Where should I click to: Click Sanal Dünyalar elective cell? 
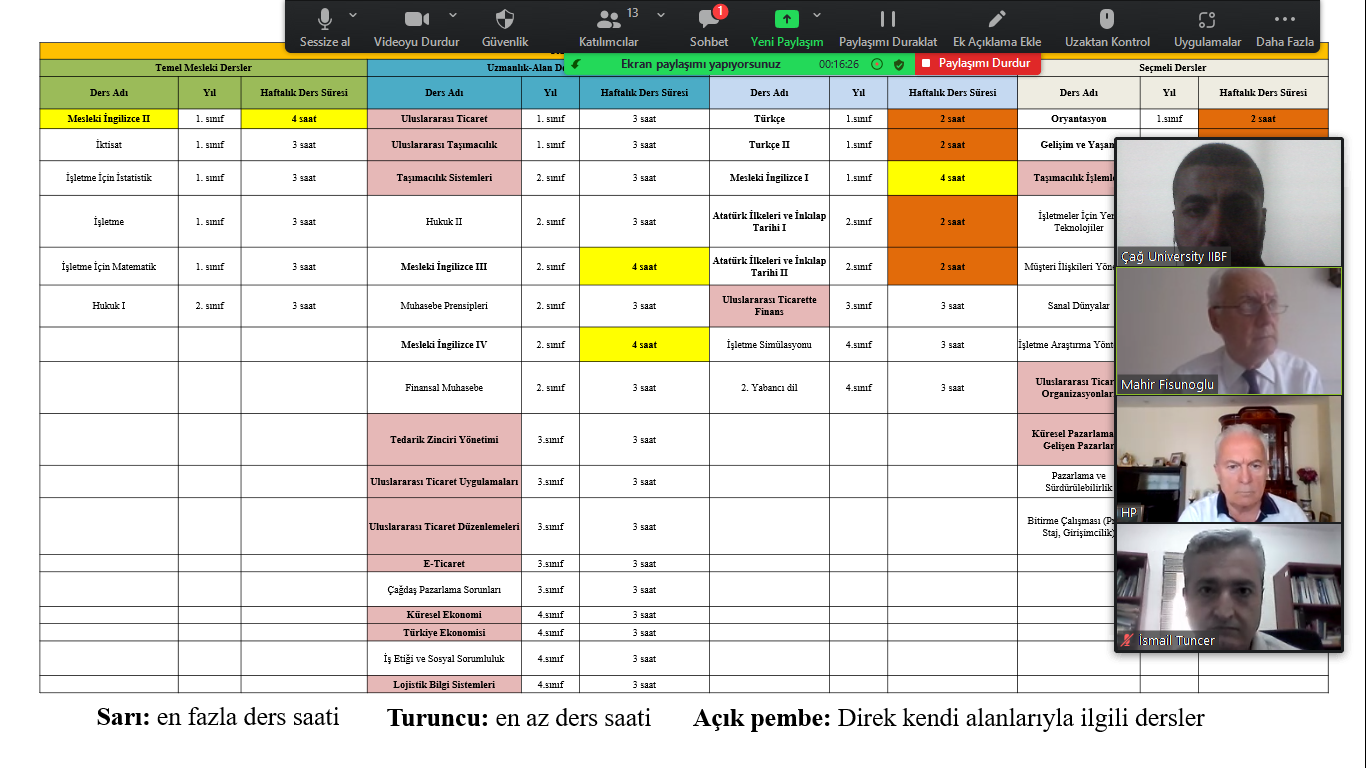tap(1067, 306)
